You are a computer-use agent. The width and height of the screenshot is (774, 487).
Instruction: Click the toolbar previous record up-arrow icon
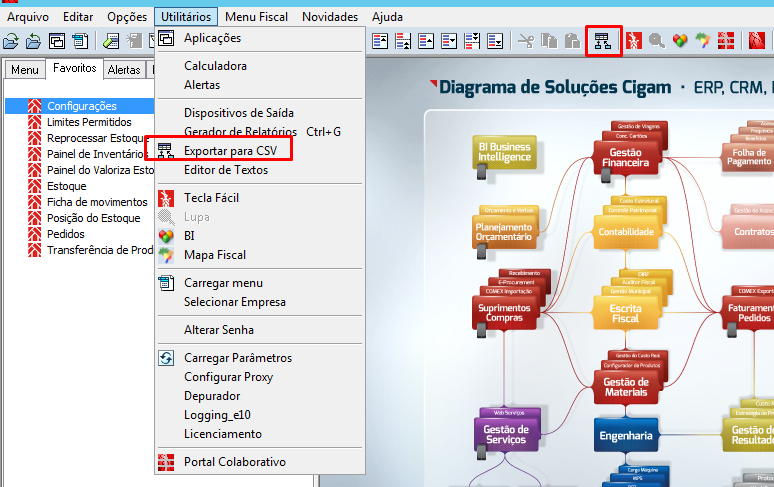(426, 41)
